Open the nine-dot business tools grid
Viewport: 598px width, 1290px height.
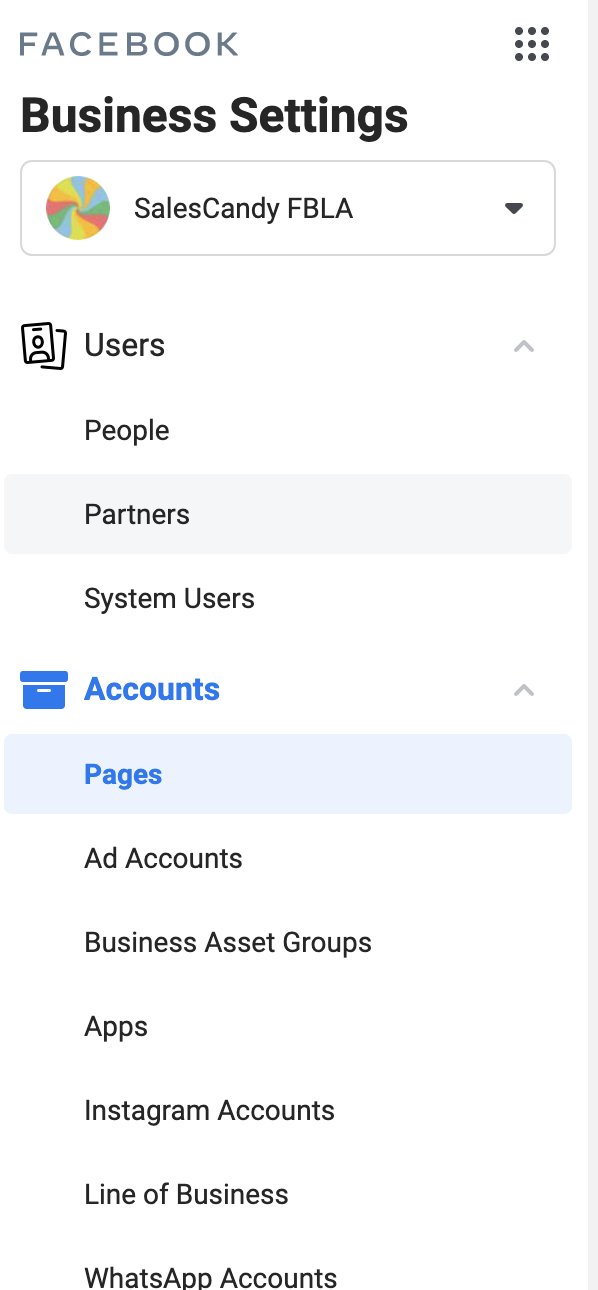pos(531,44)
